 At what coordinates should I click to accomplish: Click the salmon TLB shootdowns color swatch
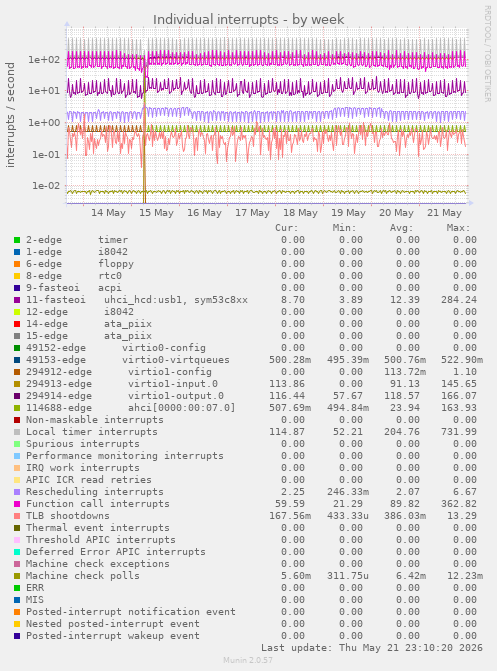tap(17, 516)
